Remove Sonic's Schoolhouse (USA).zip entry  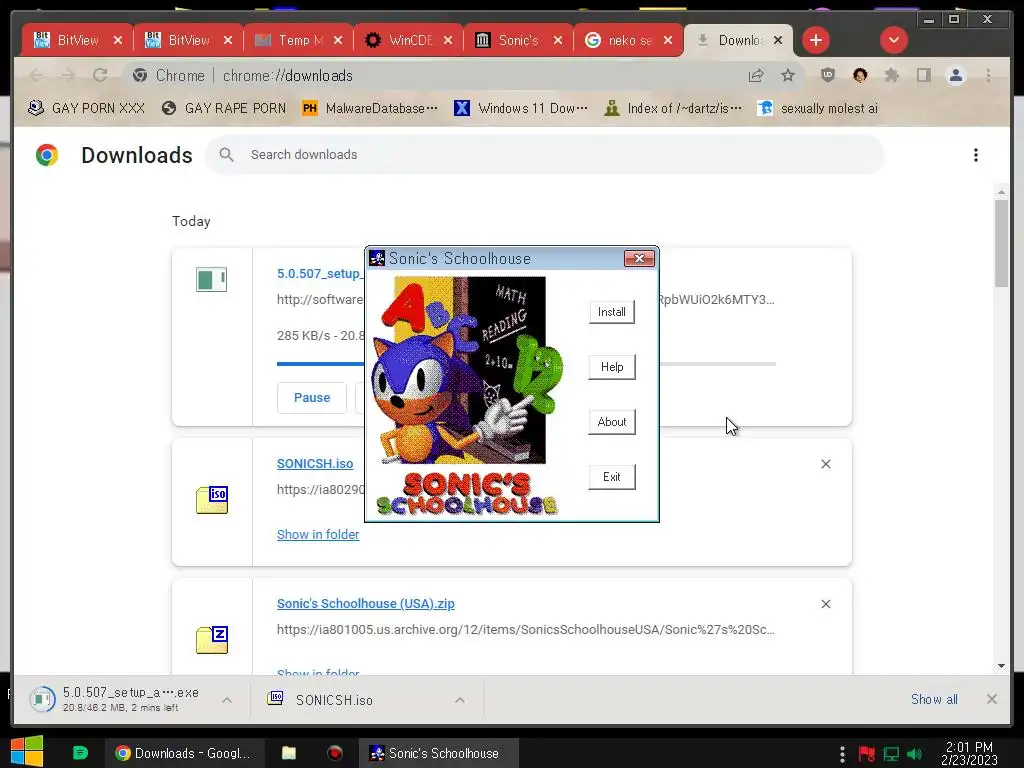point(825,604)
